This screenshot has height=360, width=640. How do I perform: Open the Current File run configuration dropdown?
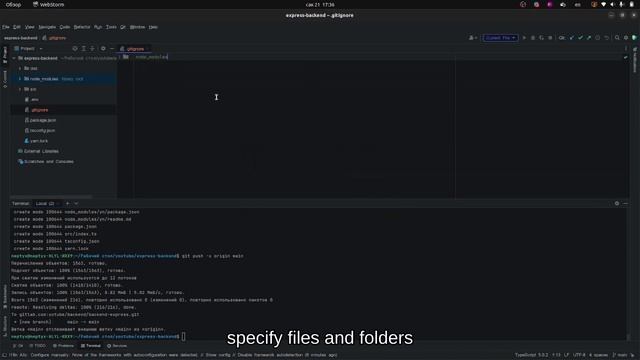click(x=500, y=38)
